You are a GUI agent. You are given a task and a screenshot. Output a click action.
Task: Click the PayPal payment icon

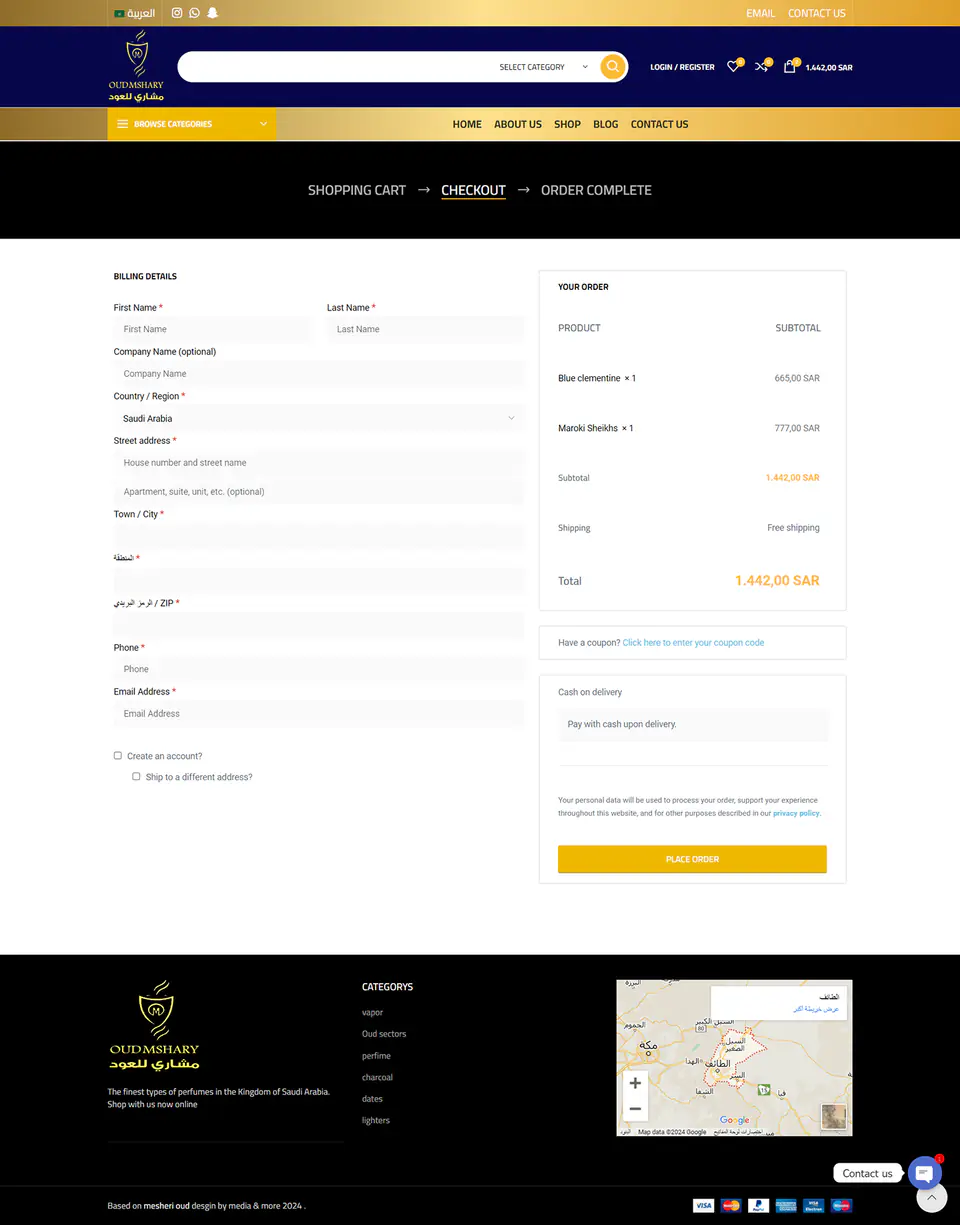(x=758, y=1205)
